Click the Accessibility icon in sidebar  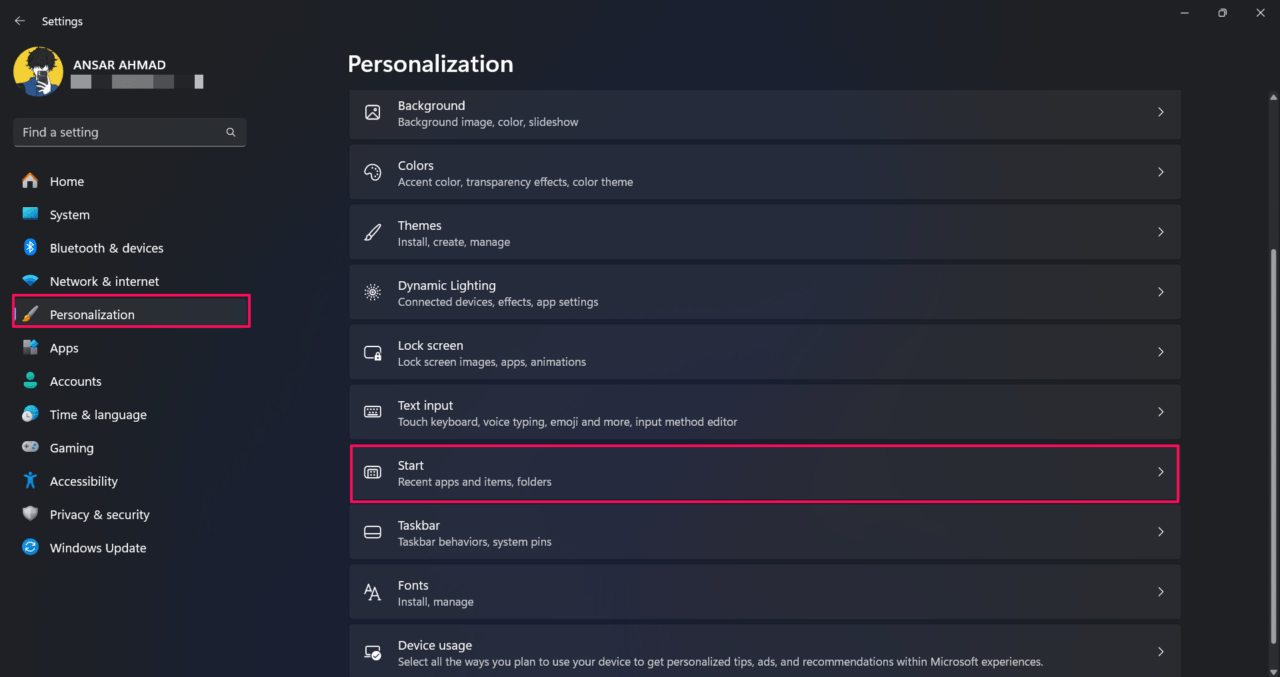(30, 481)
